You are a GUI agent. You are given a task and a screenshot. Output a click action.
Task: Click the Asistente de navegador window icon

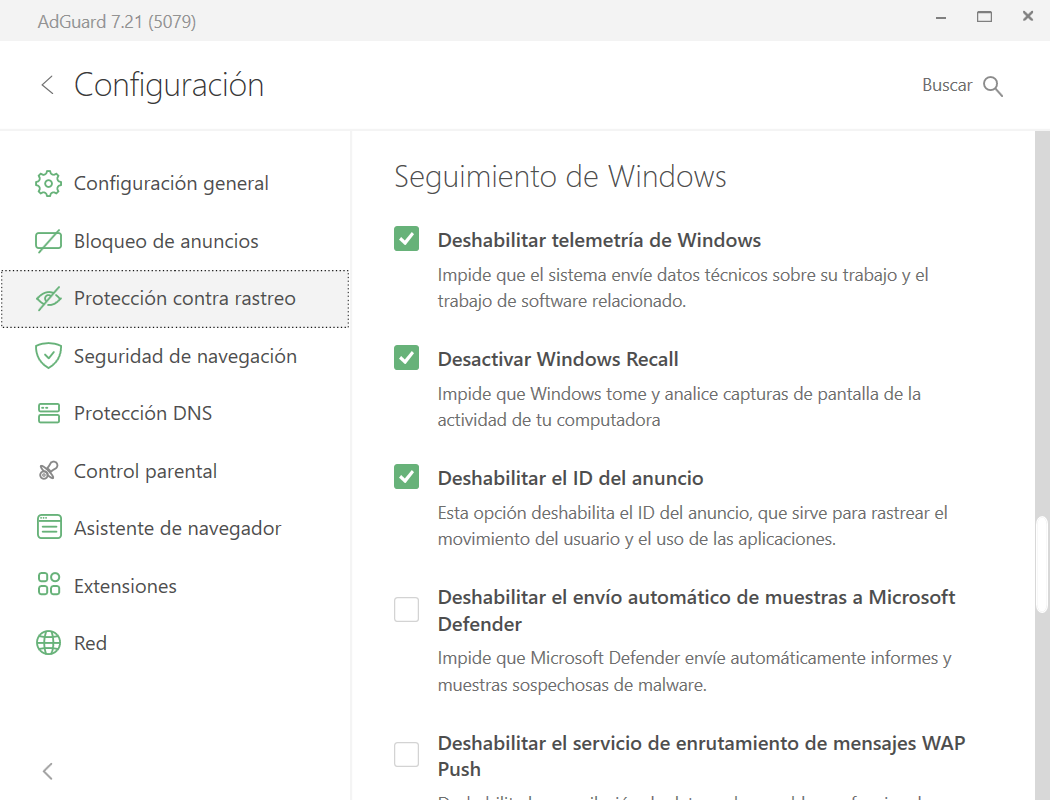(x=48, y=528)
